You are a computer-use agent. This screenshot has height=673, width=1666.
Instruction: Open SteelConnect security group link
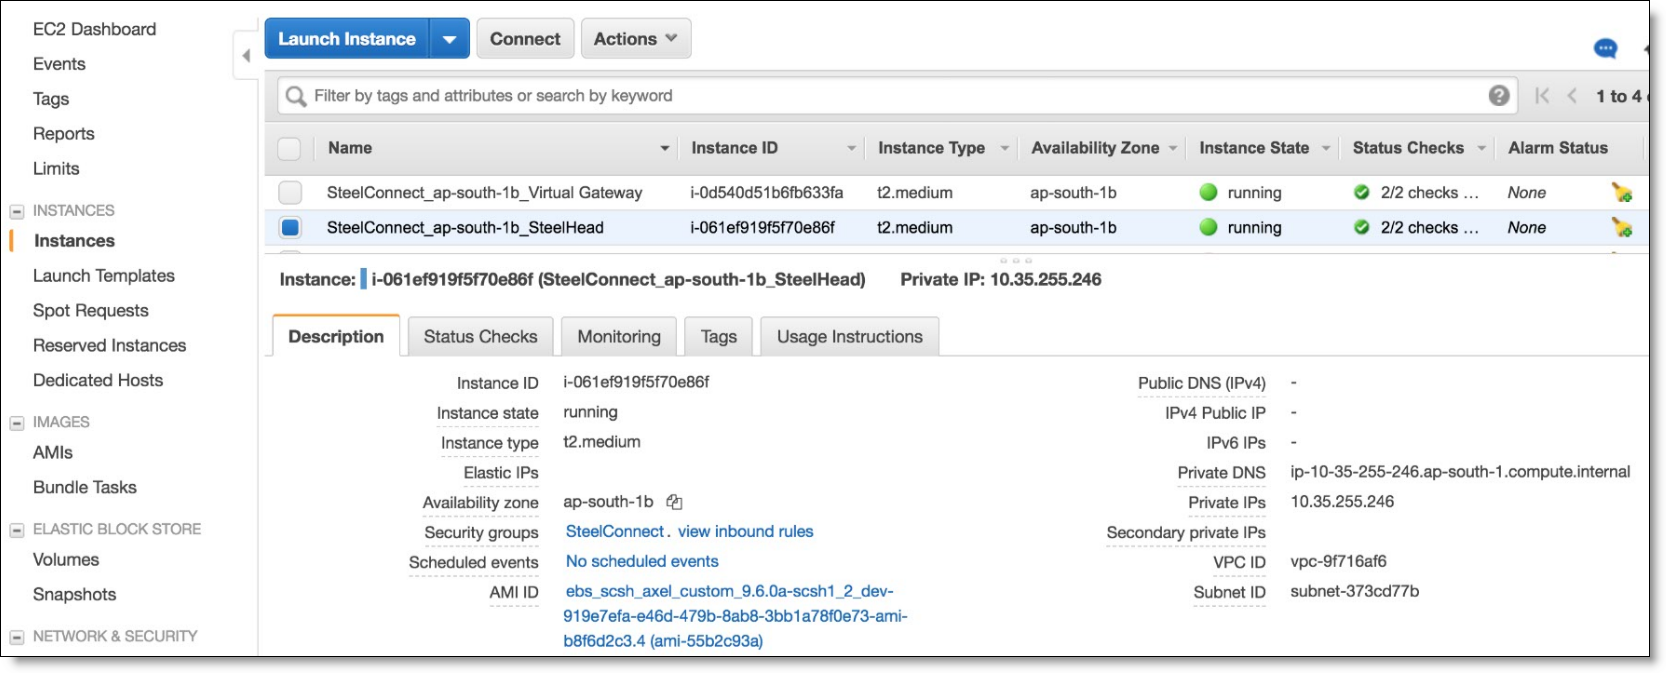point(615,531)
